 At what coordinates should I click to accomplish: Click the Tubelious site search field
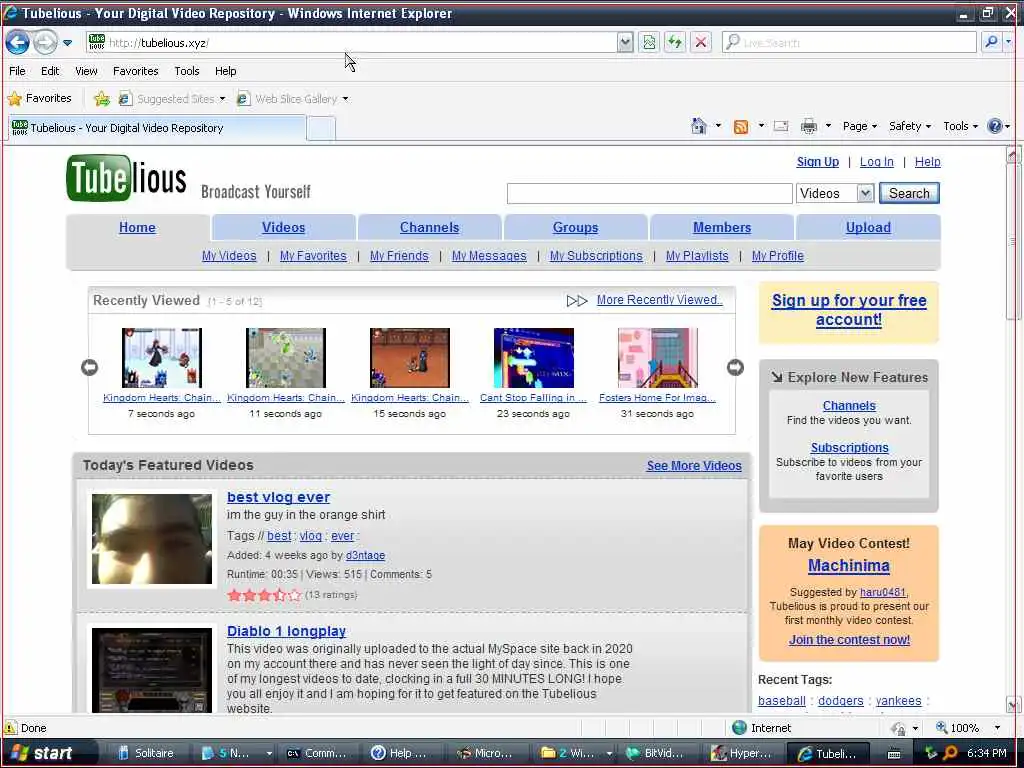click(650, 193)
